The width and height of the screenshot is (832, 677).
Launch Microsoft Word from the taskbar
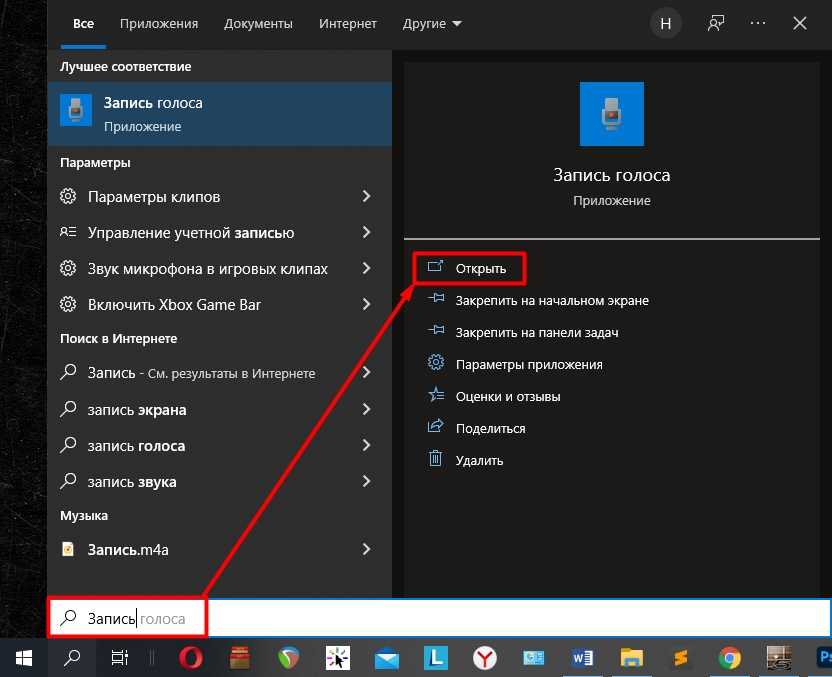coord(582,657)
